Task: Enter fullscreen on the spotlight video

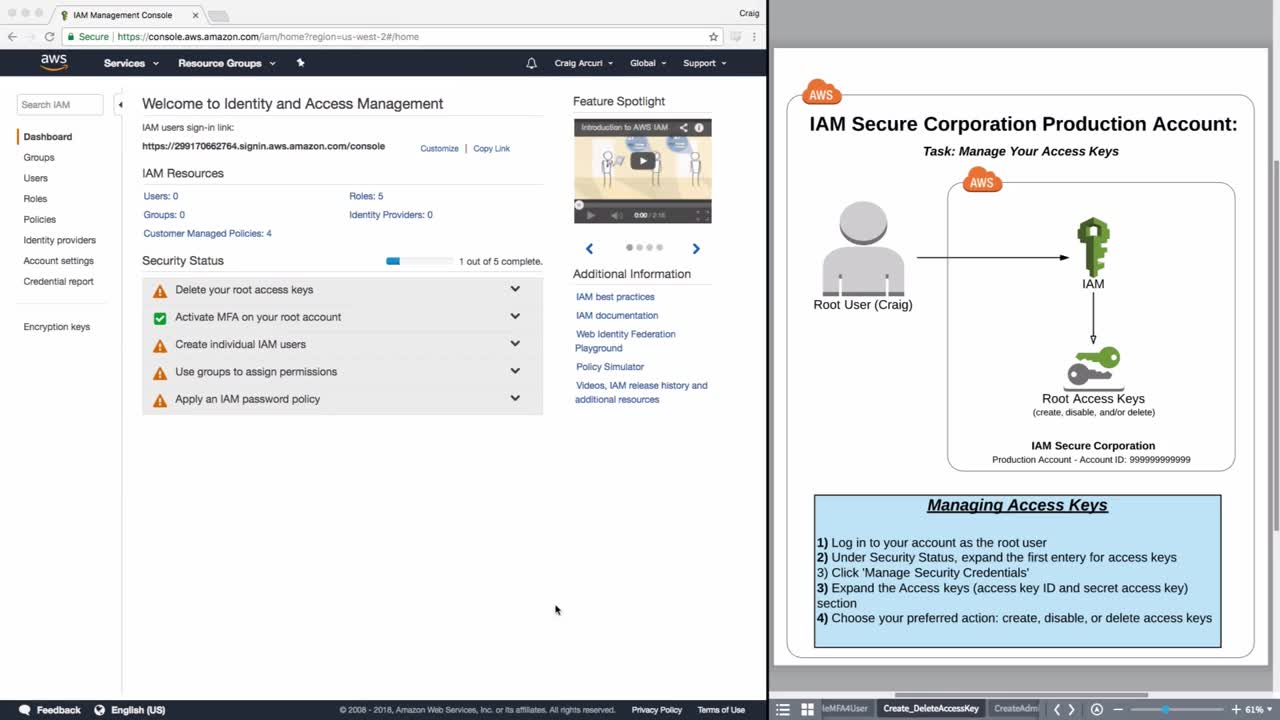Action: (x=702, y=215)
